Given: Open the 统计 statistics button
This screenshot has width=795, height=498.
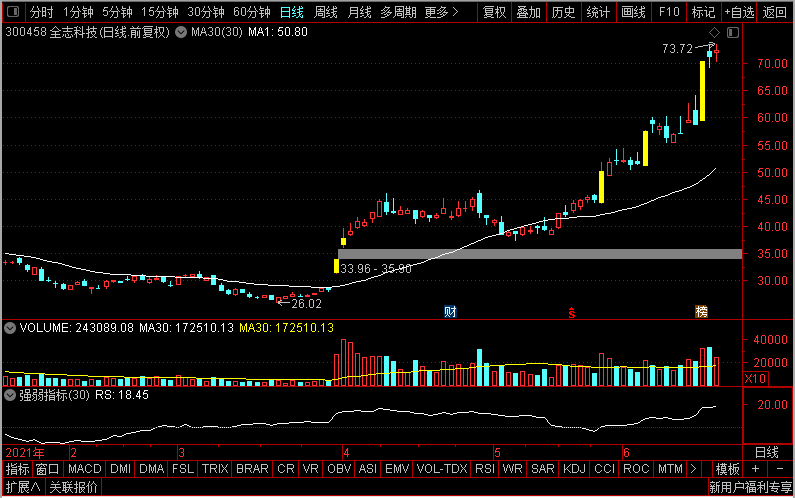Looking at the screenshot, I should (598, 12).
